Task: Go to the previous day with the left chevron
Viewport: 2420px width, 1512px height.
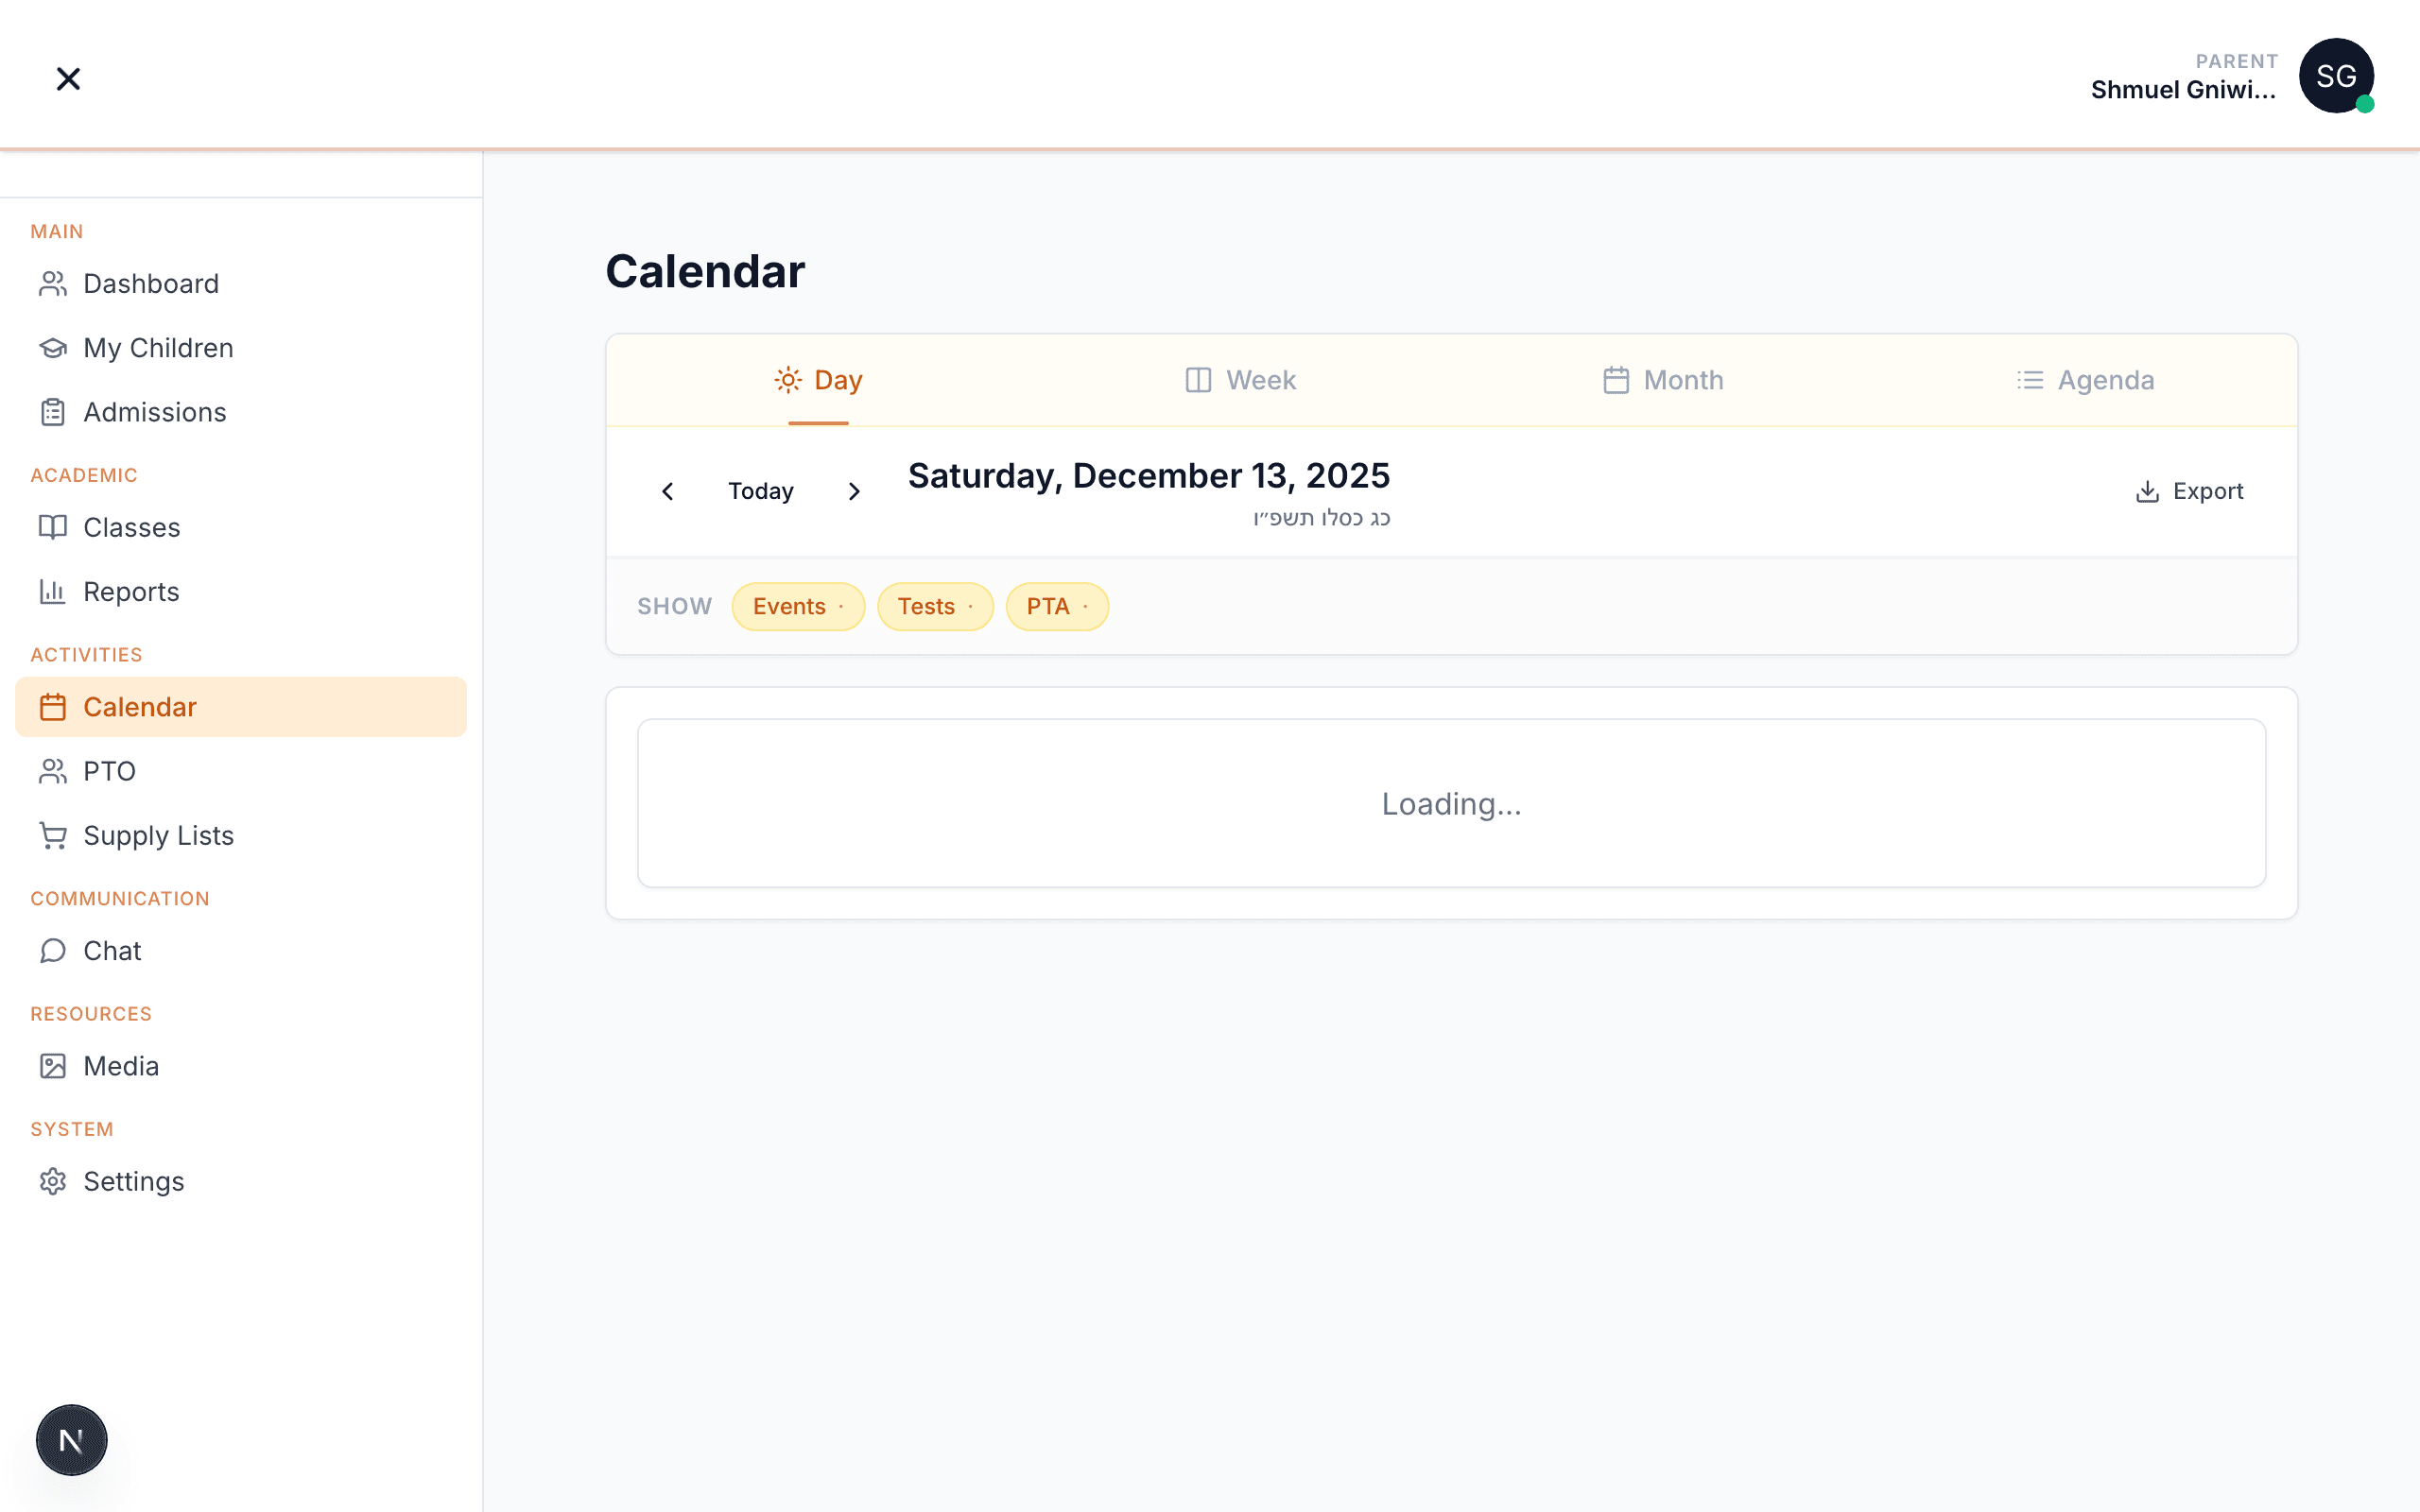Action: pyautogui.click(x=667, y=490)
